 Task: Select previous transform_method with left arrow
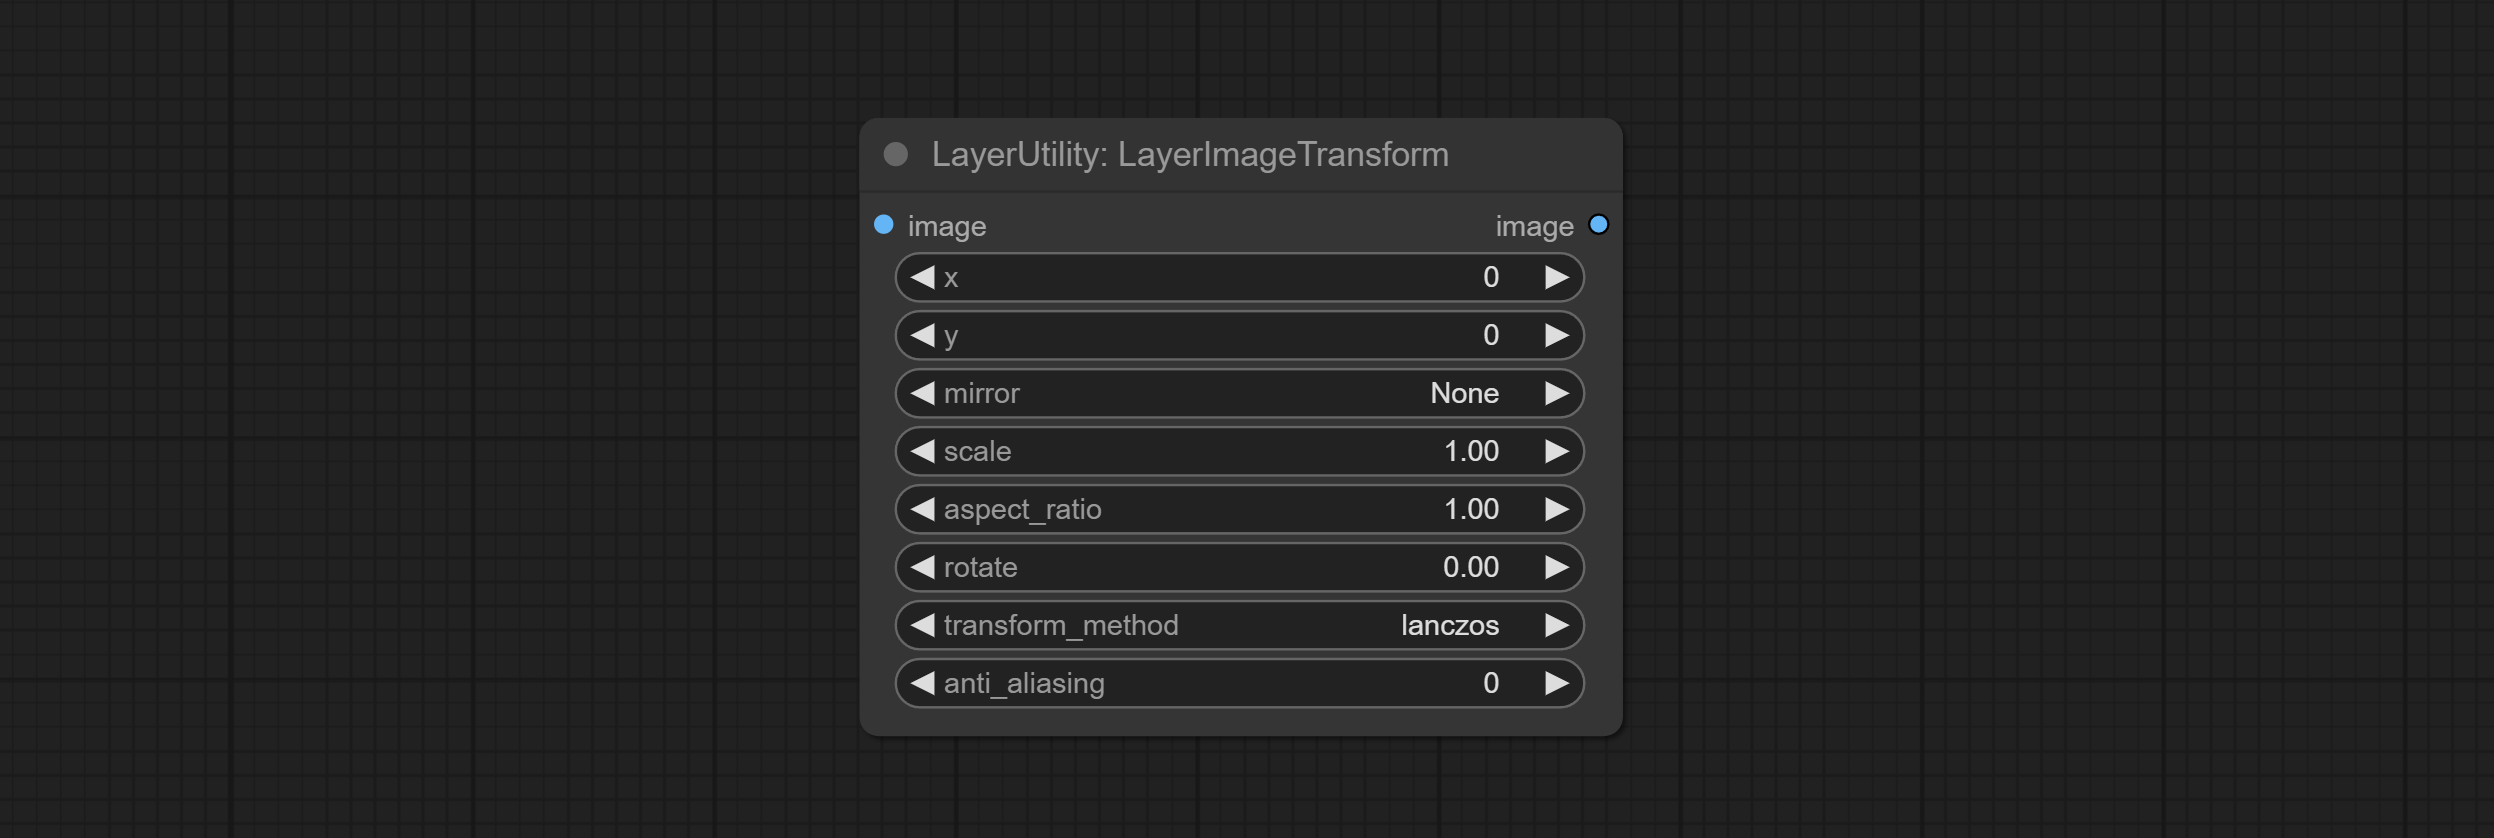(x=922, y=625)
